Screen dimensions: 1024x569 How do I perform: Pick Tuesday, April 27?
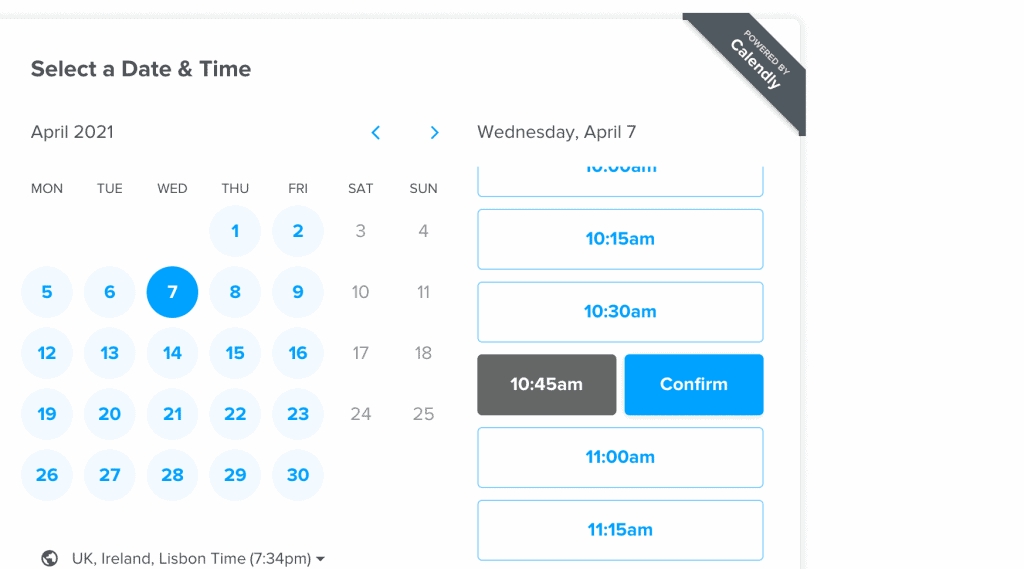(x=110, y=475)
